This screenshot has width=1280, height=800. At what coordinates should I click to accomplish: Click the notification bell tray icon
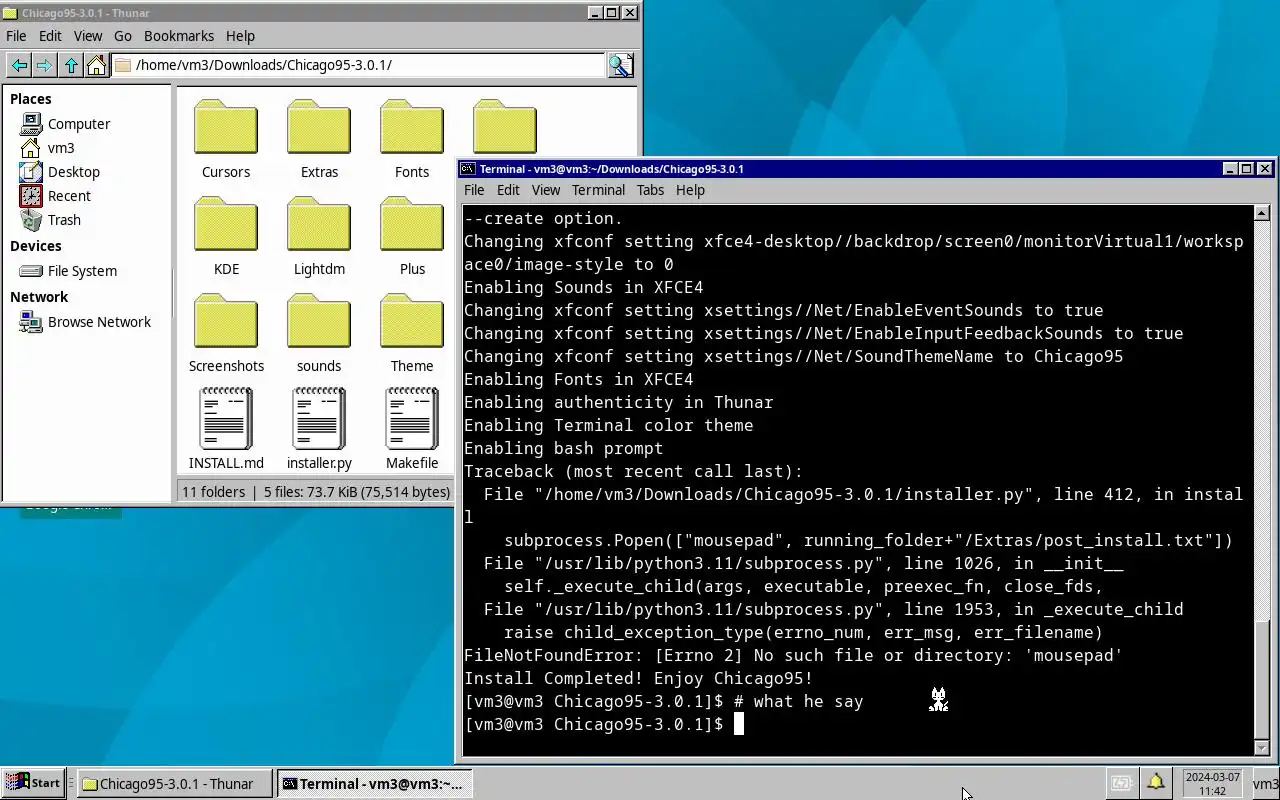pyautogui.click(x=1155, y=783)
